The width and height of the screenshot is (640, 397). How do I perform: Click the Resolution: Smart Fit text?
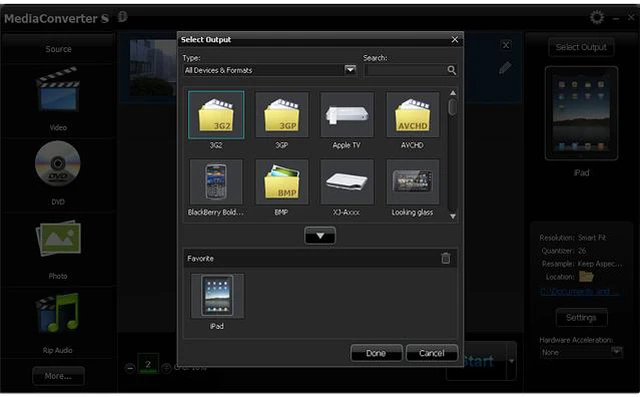pyautogui.click(x=572, y=237)
